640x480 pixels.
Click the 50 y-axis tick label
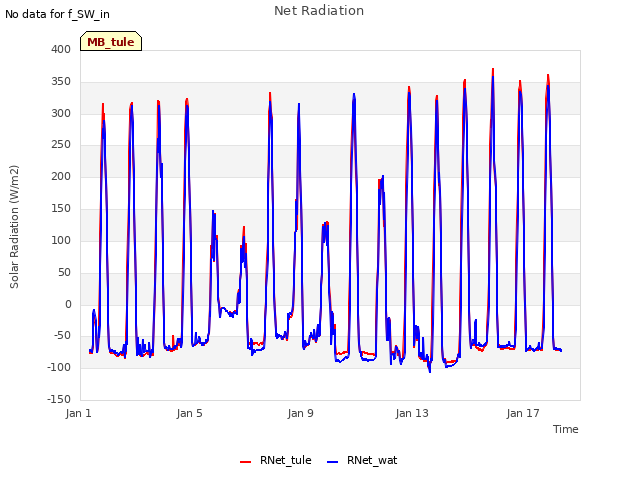coord(64,272)
